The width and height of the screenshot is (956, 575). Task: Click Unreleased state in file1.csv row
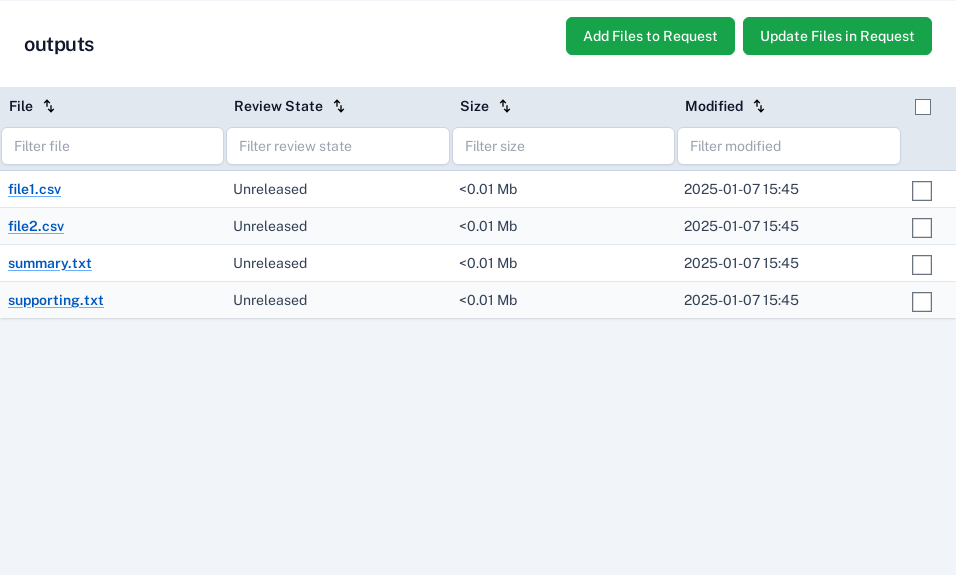pyautogui.click(x=270, y=189)
